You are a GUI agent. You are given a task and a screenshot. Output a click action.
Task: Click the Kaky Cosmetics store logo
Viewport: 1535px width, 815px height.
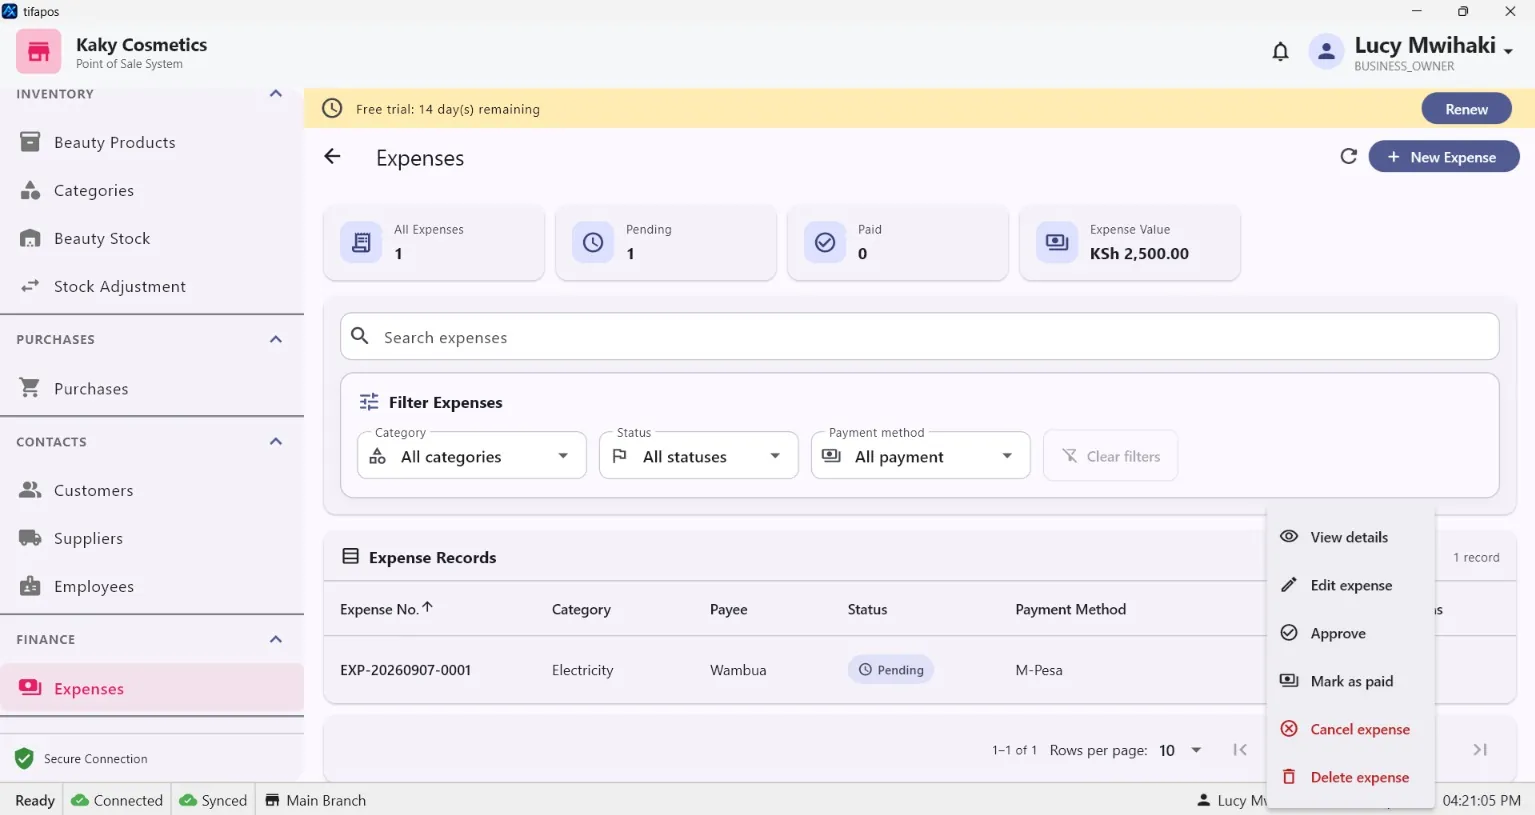[x=38, y=51]
